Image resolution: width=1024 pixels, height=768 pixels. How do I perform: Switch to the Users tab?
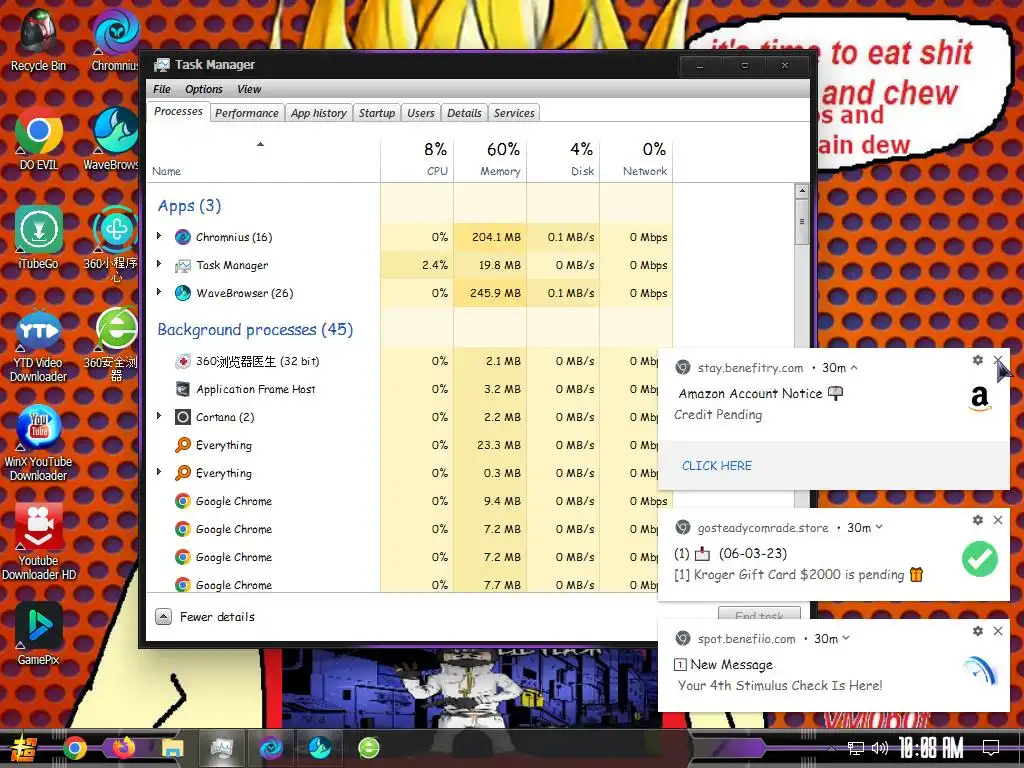[421, 113]
